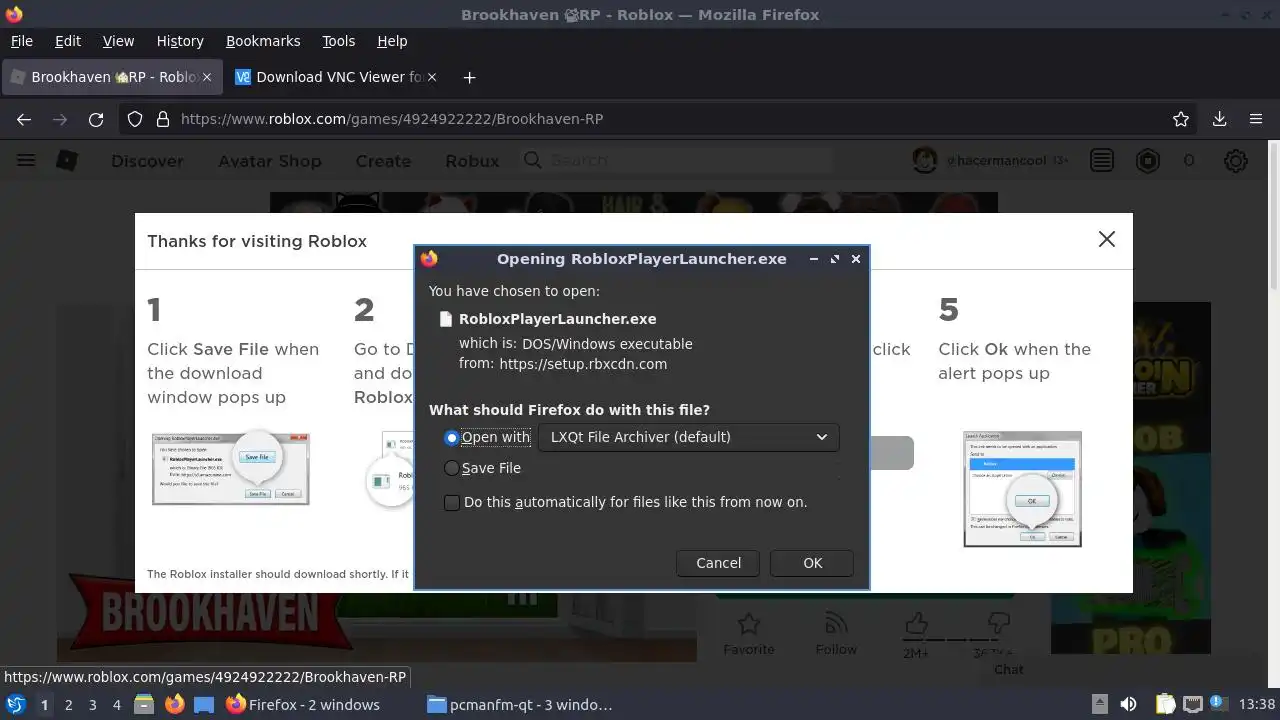Open file manager launcher in taskbar
This screenshot has height=720, width=1280.
click(143, 704)
